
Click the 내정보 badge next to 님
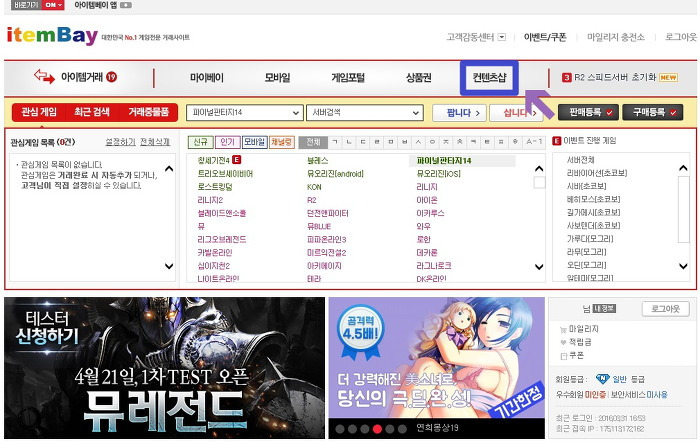click(x=604, y=308)
